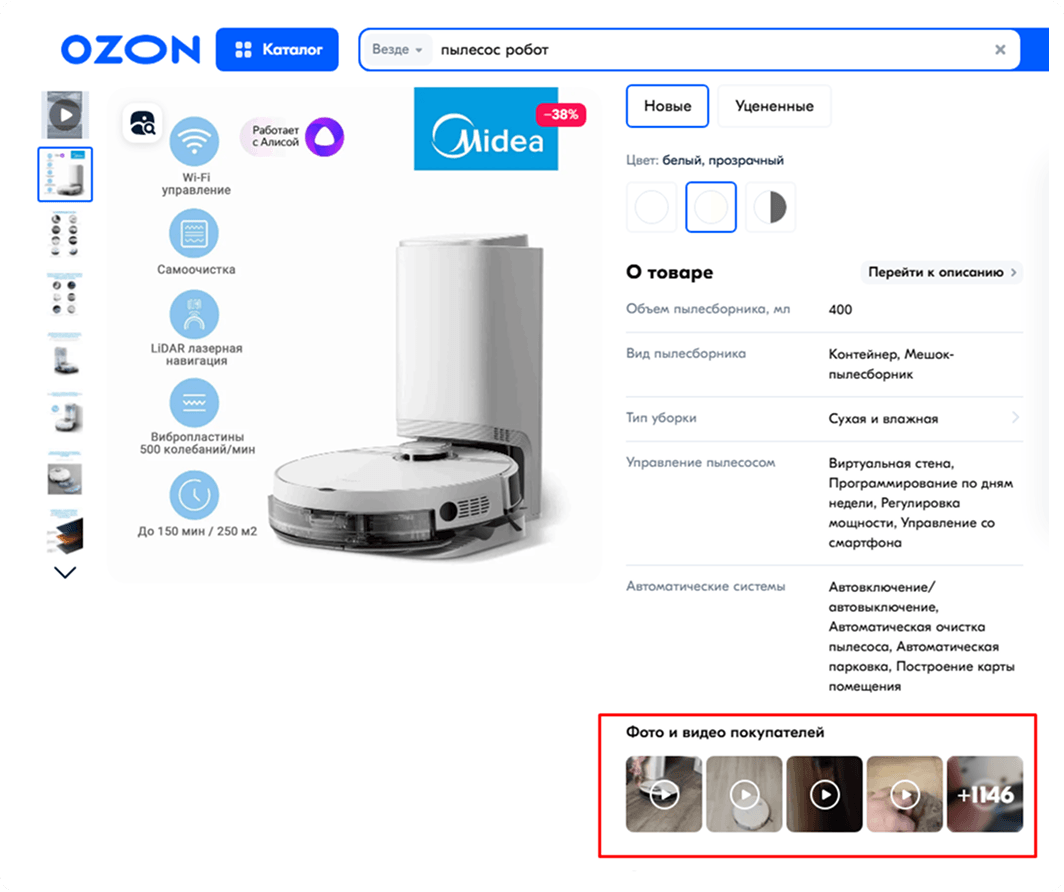Click the LiDAR laser navigation icon
1064x892 pixels.
point(194,315)
